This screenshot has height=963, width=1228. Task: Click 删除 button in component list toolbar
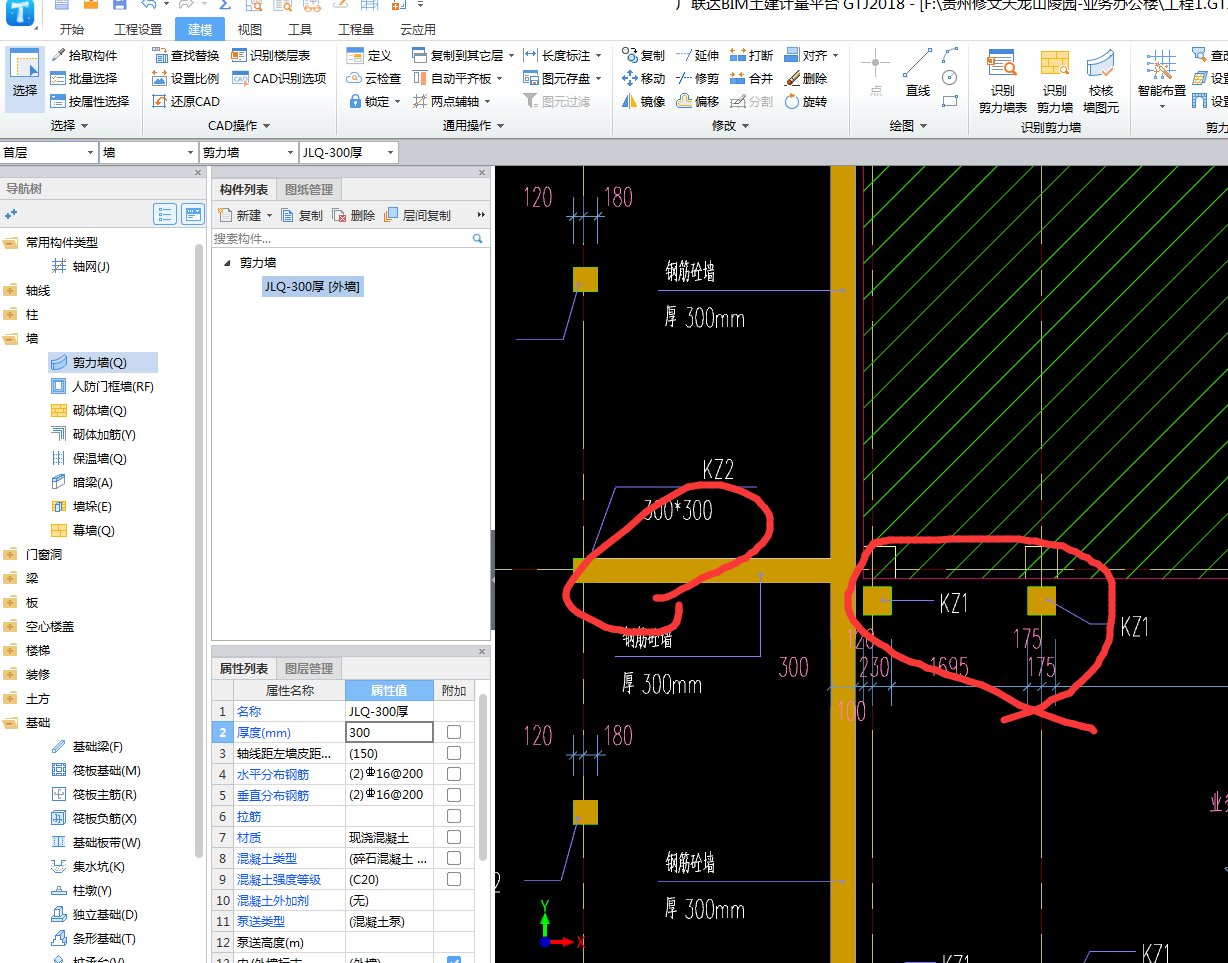click(x=354, y=215)
